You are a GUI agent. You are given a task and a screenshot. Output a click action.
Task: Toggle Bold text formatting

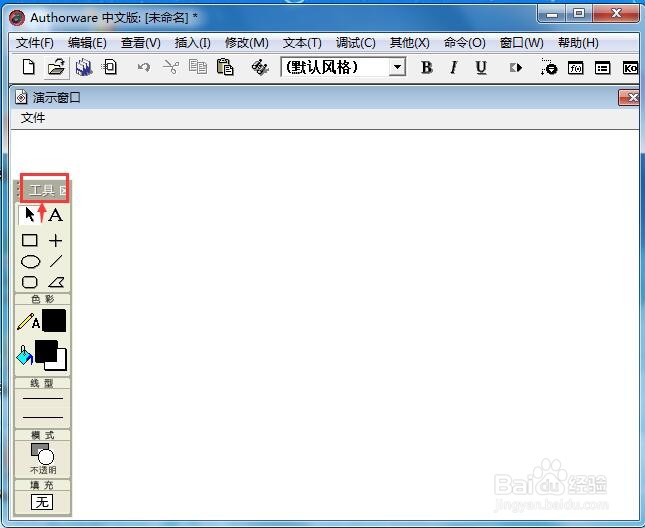click(427, 67)
